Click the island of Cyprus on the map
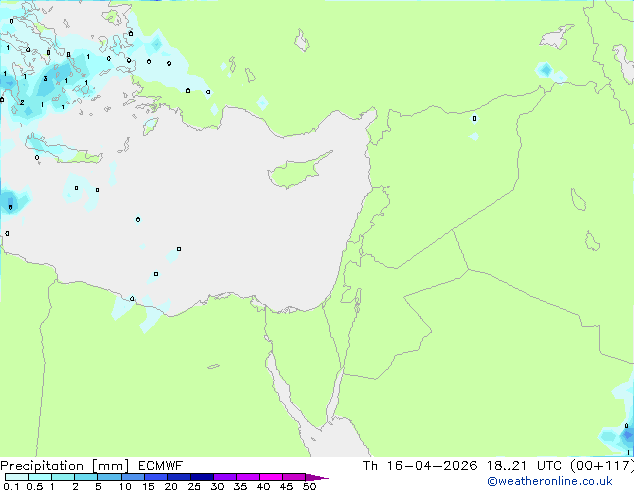Image resolution: width=634 pixels, height=490 pixels. (298, 170)
